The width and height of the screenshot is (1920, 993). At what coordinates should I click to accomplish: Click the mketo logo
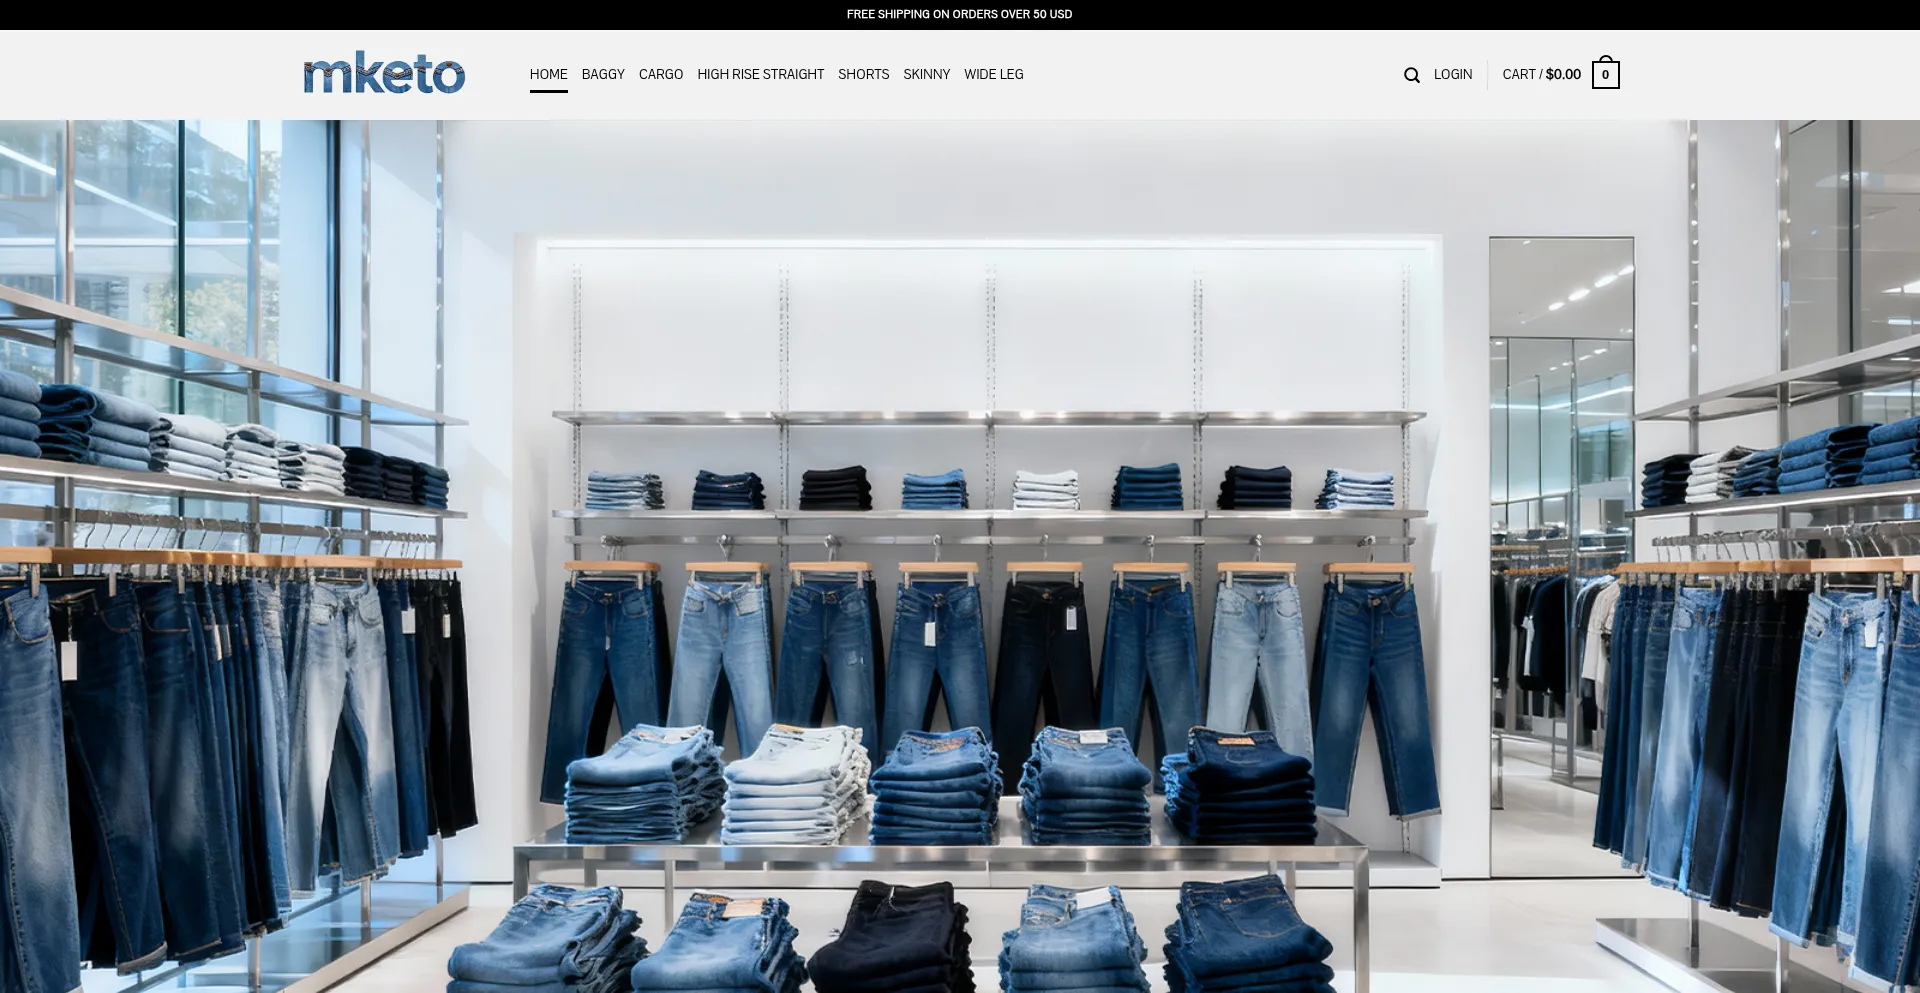tap(384, 74)
